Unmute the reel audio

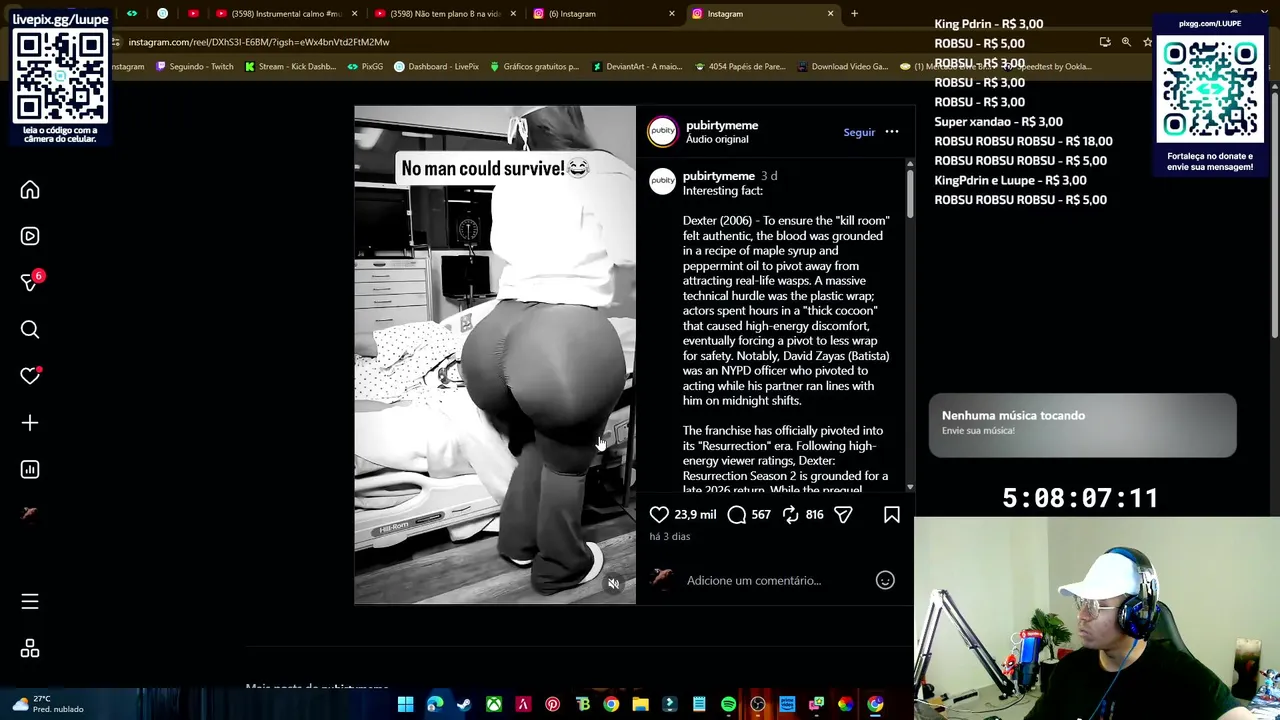click(614, 584)
